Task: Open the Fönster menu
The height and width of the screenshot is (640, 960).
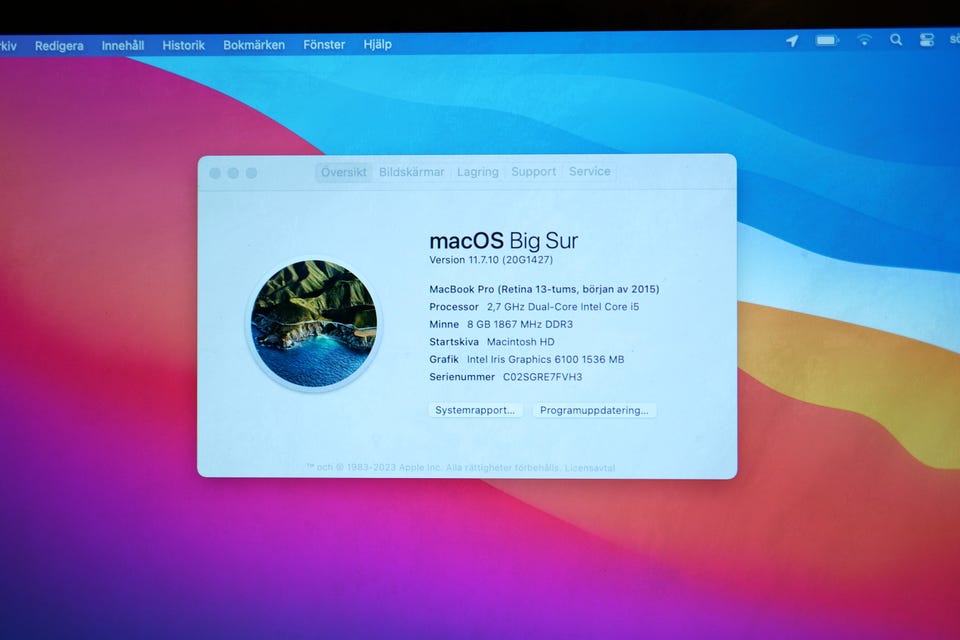Action: [x=324, y=45]
